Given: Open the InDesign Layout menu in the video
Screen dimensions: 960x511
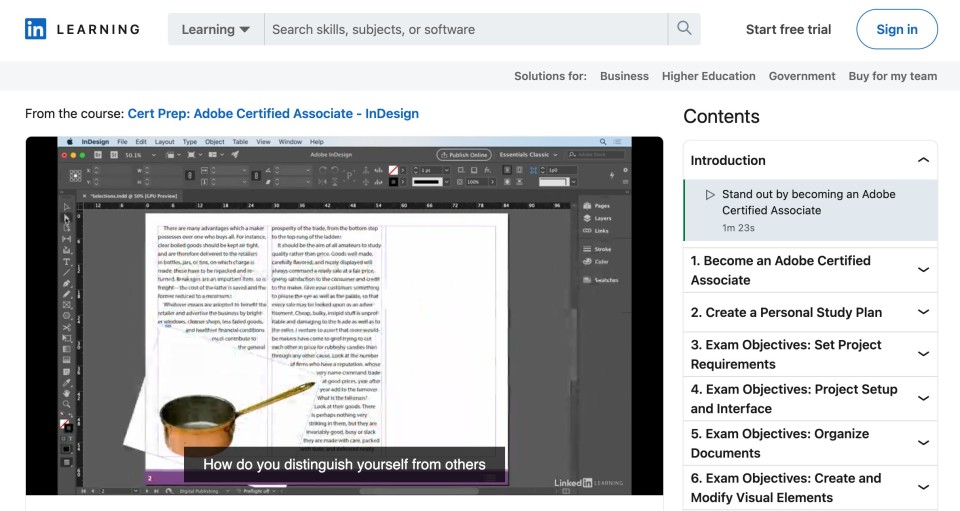Looking at the screenshot, I should [x=164, y=141].
